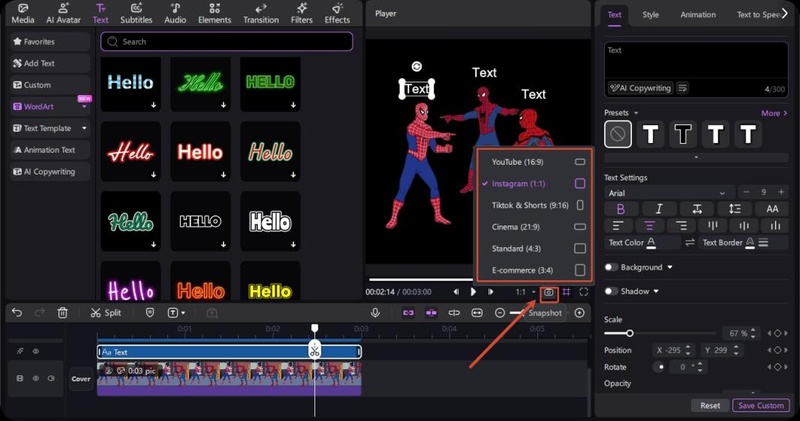Click the text Search field
The image size is (800, 421).
pyautogui.click(x=227, y=42)
